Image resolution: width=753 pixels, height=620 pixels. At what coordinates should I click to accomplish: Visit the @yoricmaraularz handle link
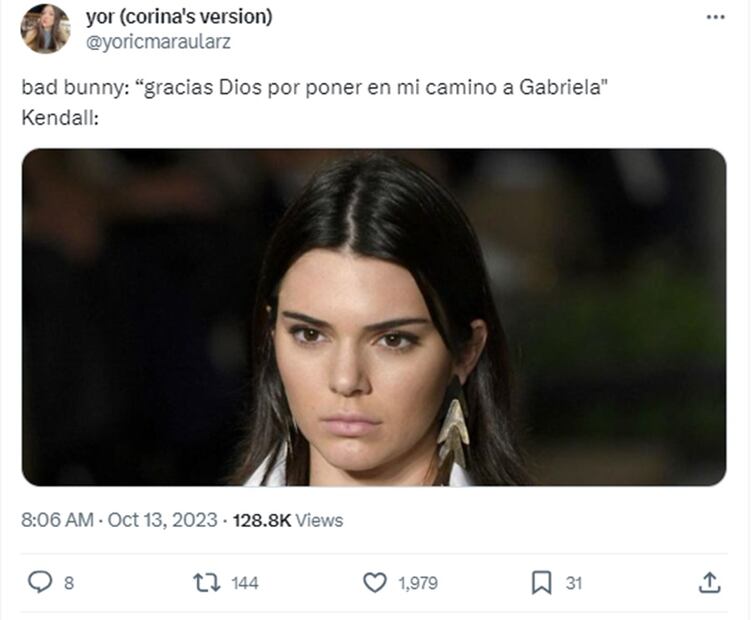click(x=158, y=42)
